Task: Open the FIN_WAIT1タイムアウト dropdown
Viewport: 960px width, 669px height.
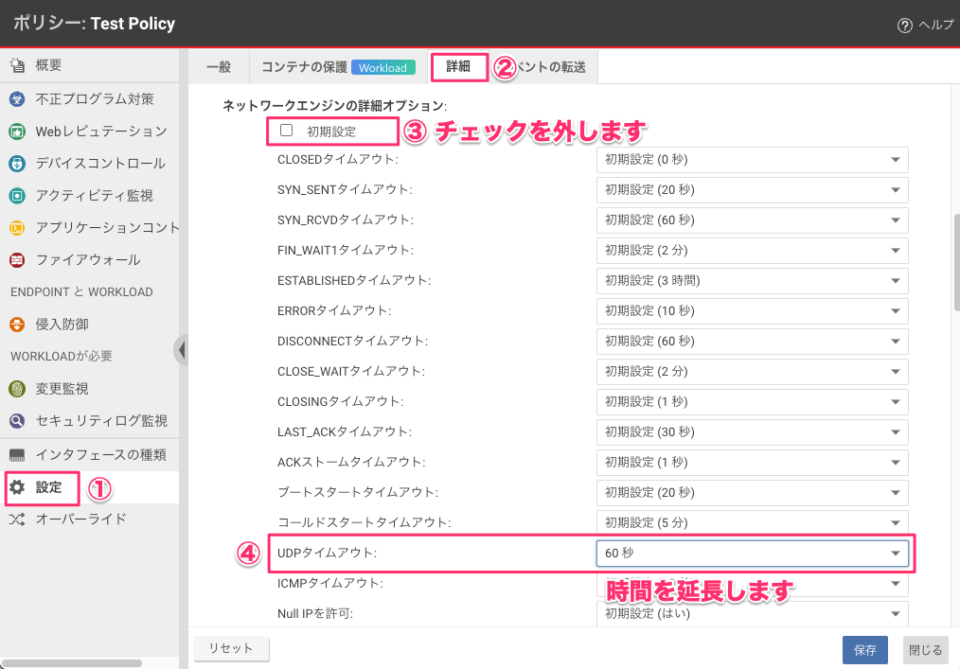Action: (752, 250)
